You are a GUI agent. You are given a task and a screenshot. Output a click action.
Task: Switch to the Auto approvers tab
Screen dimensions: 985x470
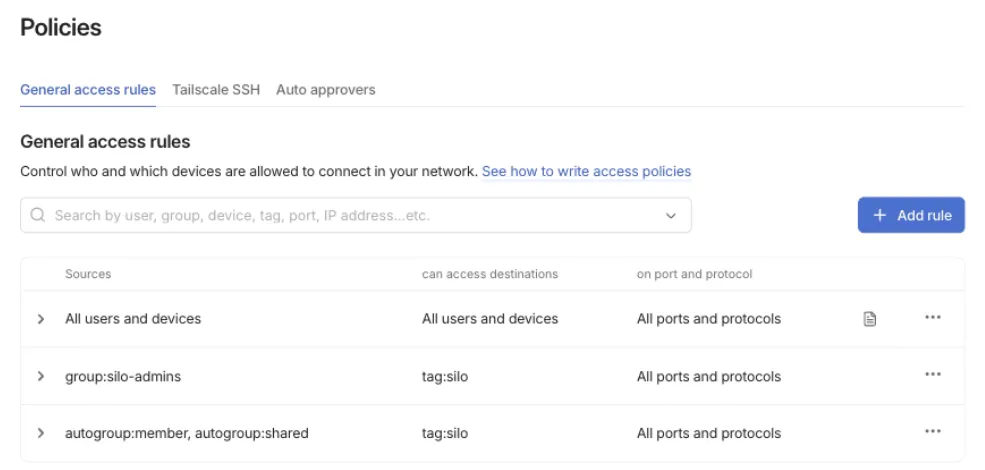[325, 90]
